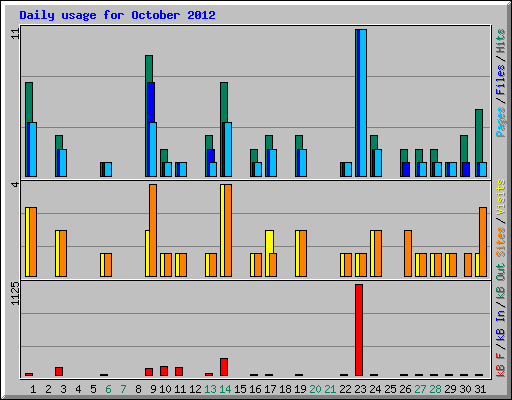The image size is (512, 400).
Task: Click the yellow visits bar for day 17
Action: coord(270,242)
